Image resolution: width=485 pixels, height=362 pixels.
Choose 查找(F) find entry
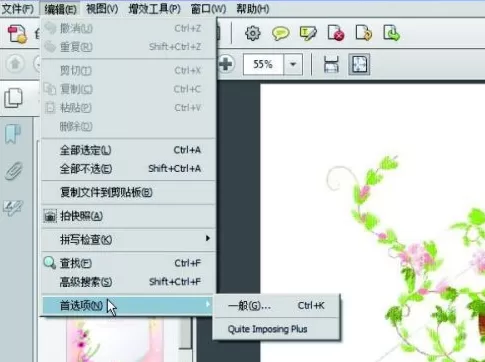(129, 263)
